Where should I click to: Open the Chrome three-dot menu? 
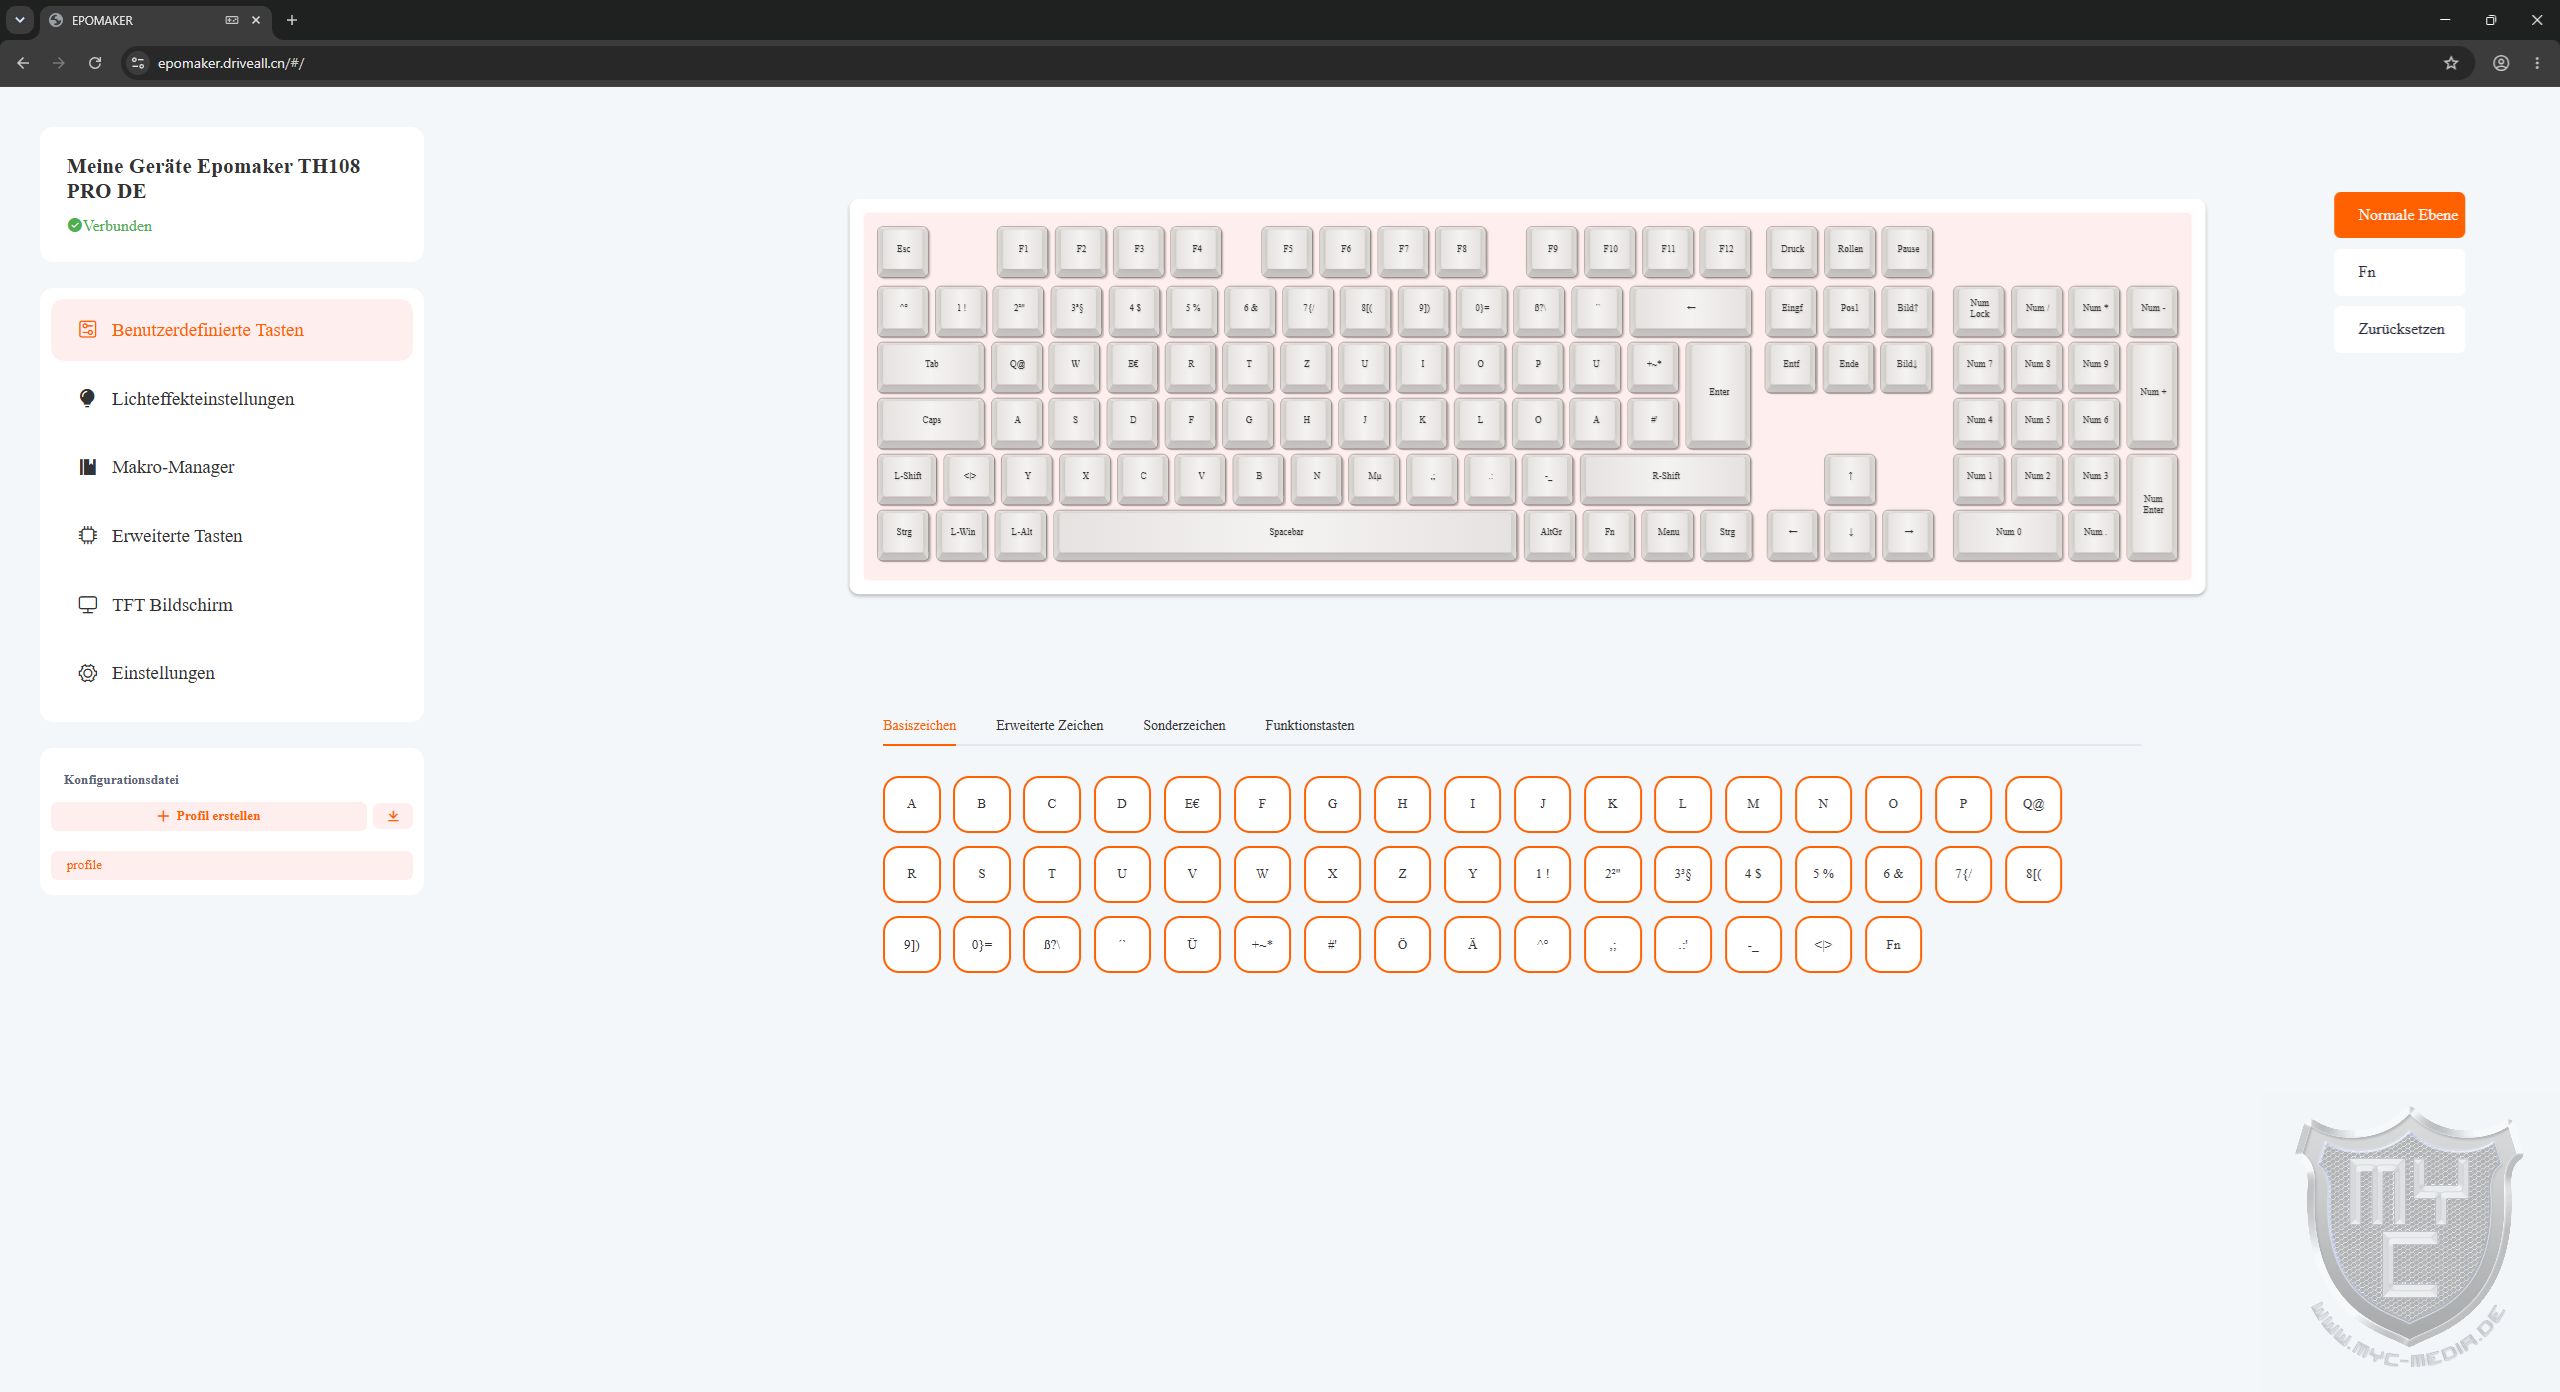tap(2537, 63)
